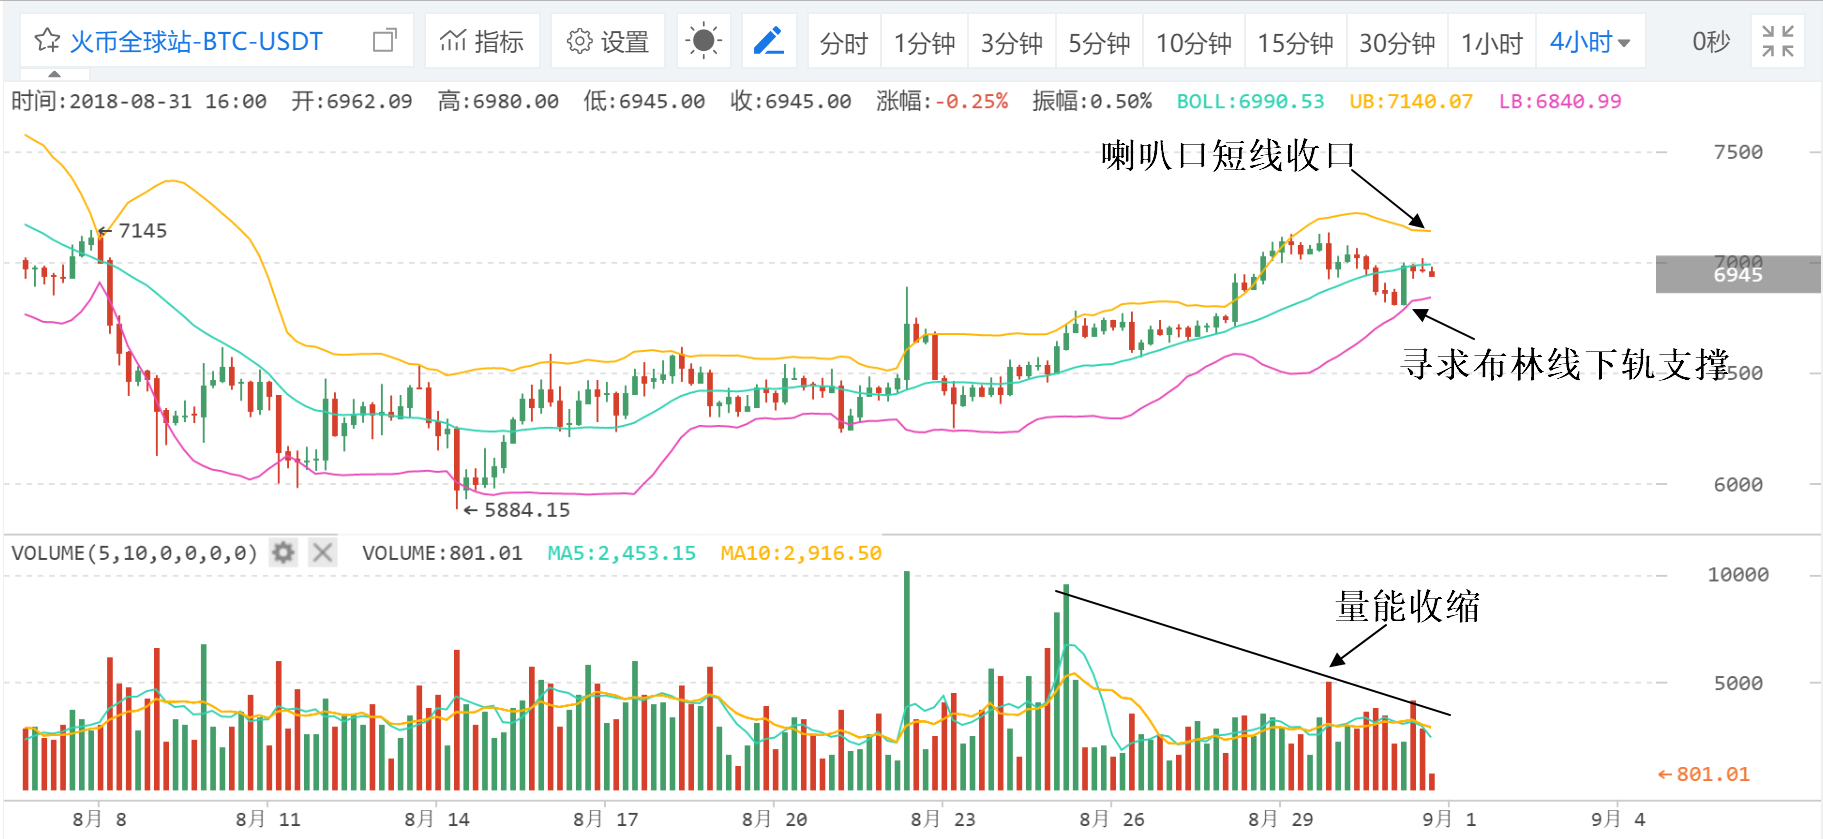Image resolution: width=1823 pixels, height=839 pixels.
Task: Switch to the 分时 chart tab
Action: coord(844,43)
